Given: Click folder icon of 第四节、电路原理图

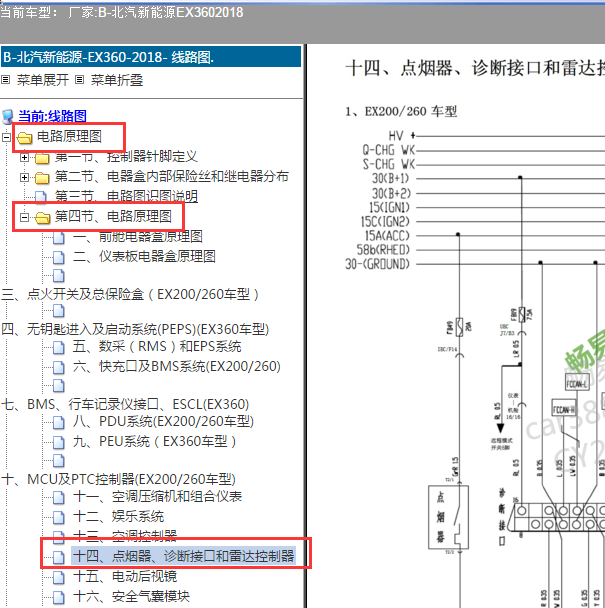Looking at the screenshot, I should tap(42, 218).
